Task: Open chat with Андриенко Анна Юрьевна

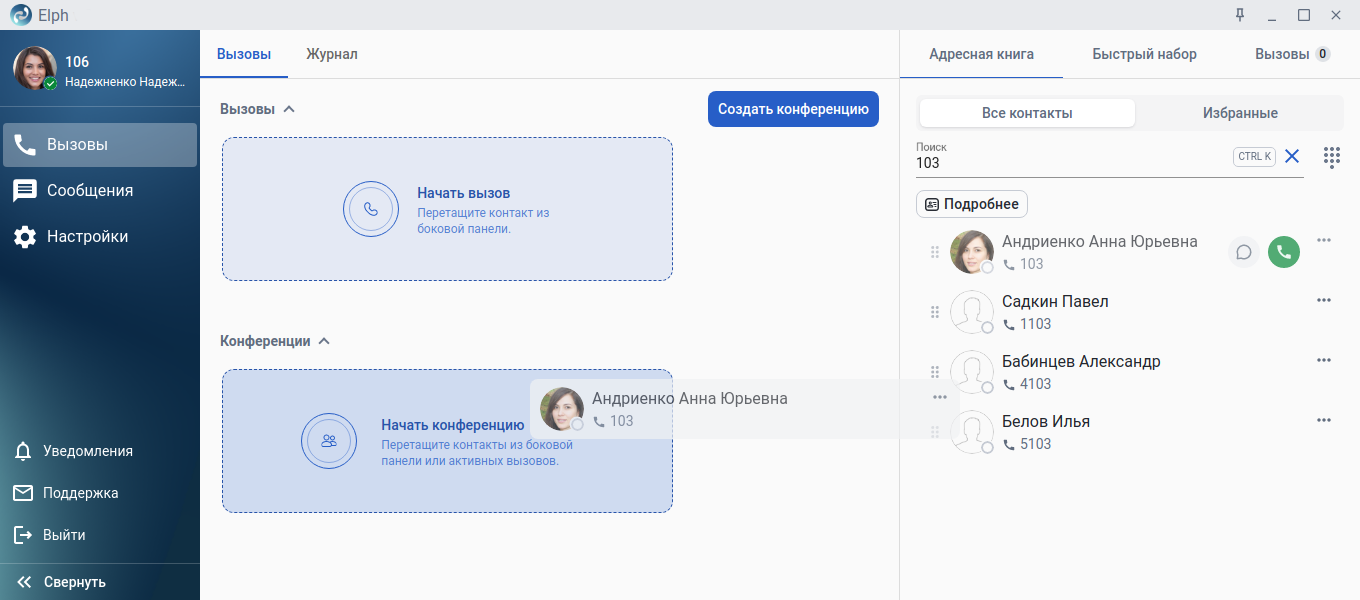Action: click(1243, 252)
